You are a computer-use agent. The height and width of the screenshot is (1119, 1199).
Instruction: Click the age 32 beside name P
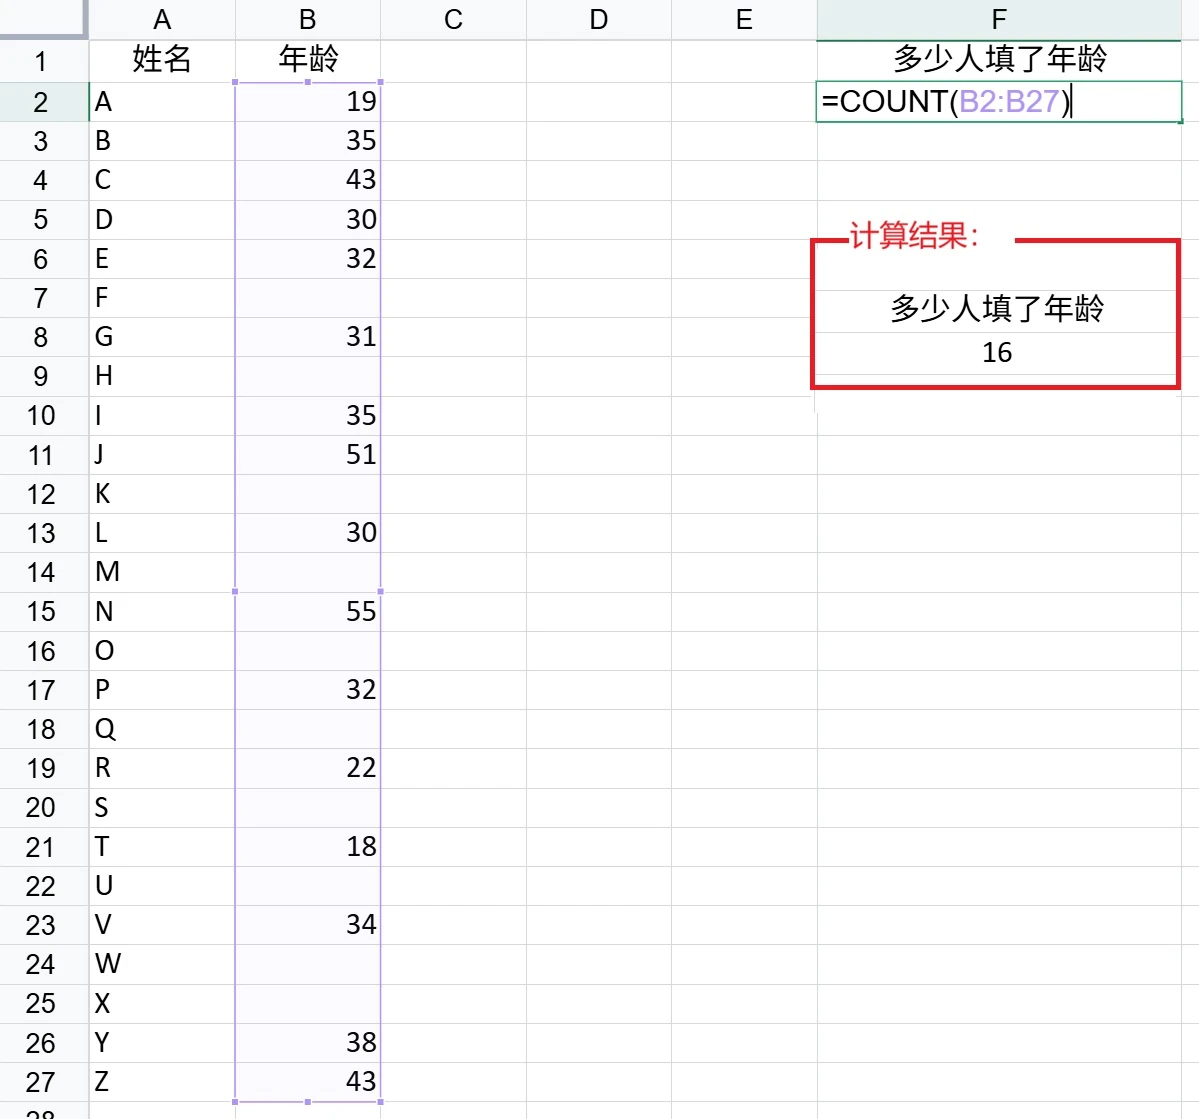pyautogui.click(x=307, y=690)
